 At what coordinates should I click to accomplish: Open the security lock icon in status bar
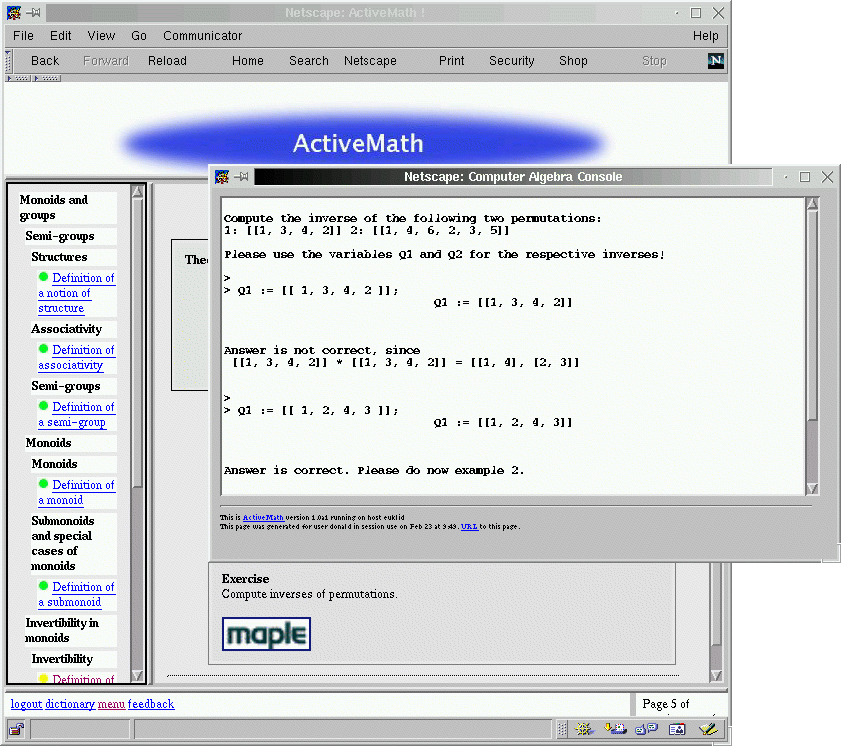[x=17, y=729]
